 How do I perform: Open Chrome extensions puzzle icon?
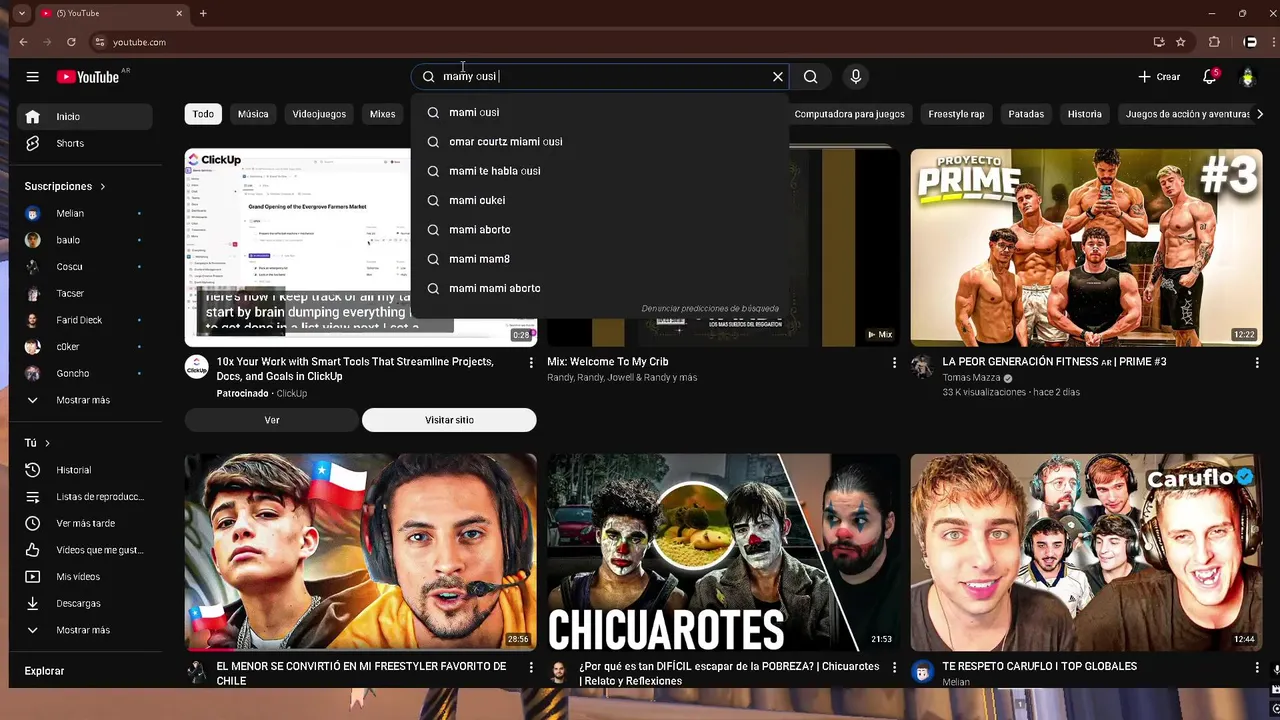1214,42
